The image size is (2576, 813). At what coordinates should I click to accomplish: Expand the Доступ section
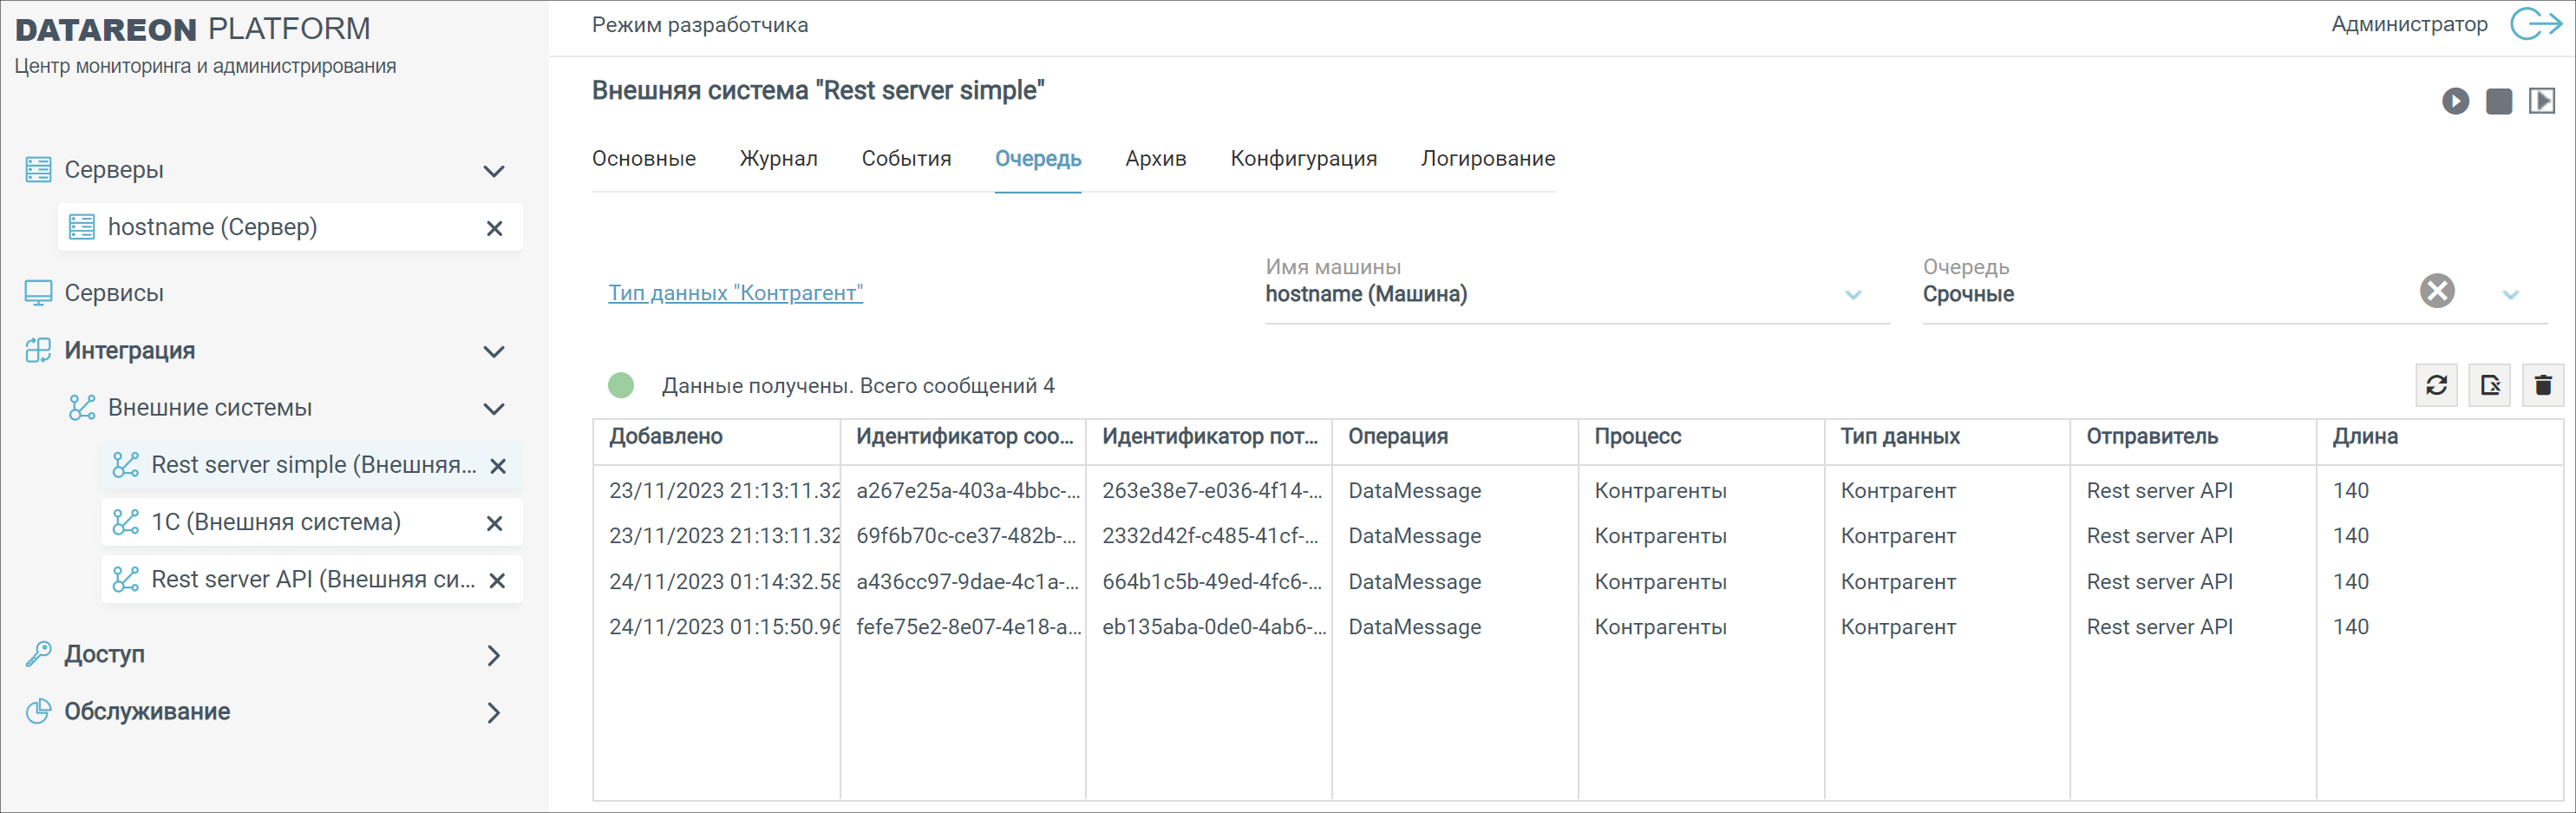(x=493, y=655)
